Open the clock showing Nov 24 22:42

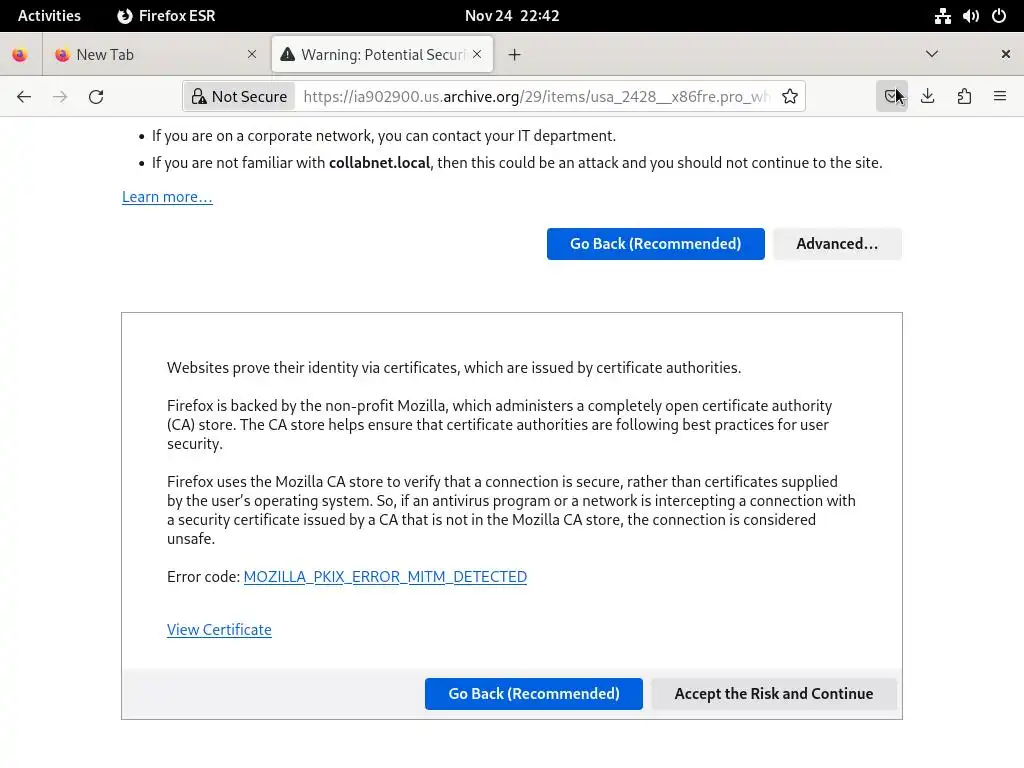tap(512, 16)
